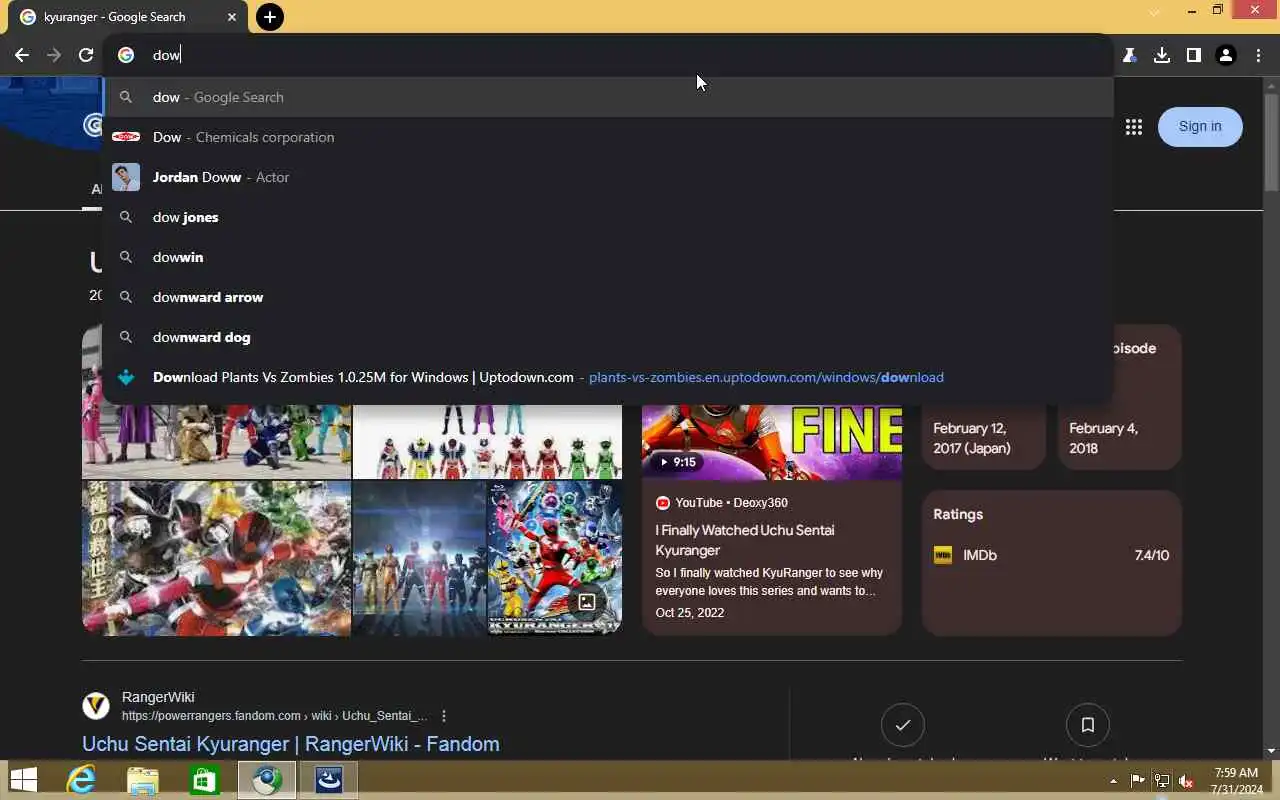The width and height of the screenshot is (1280, 800).
Task: Choose 'Jordan Doww - Actor' suggestion
Action: point(608,177)
